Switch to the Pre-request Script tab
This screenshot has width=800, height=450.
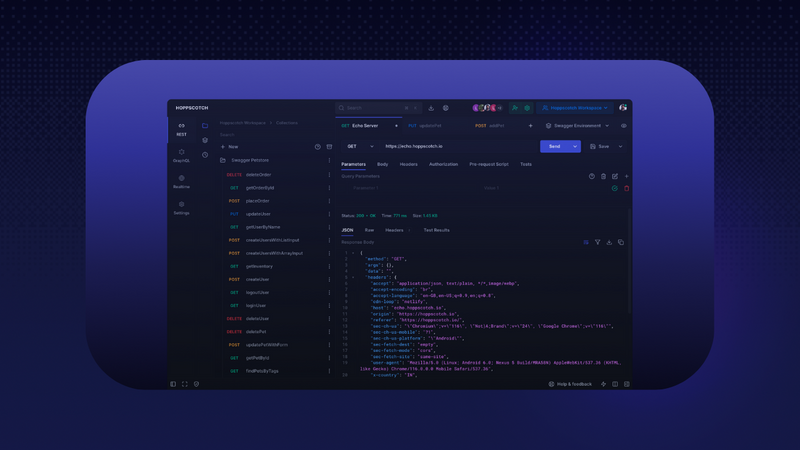489,164
